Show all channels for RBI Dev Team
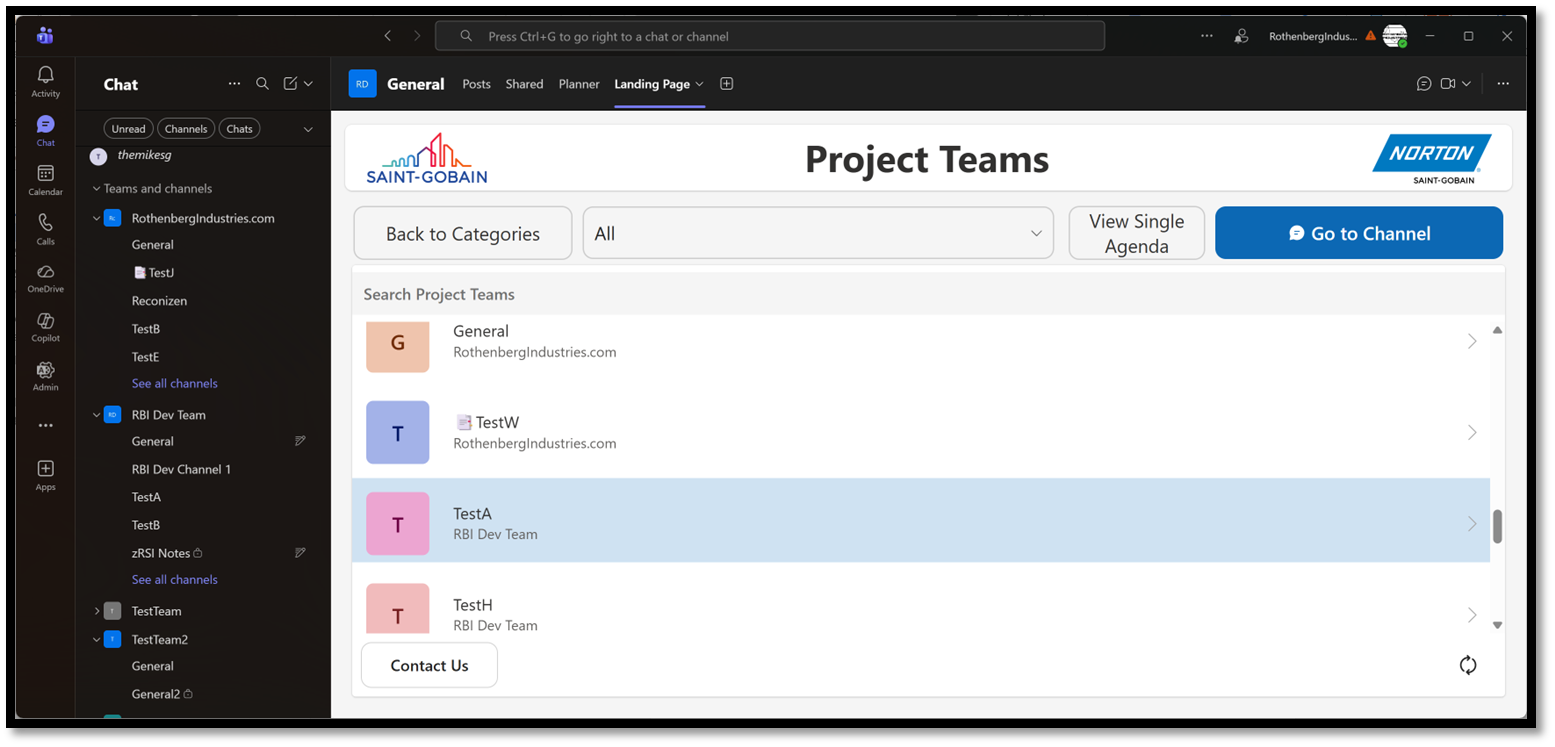Image resolution: width=1555 pixels, height=747 pixels. (x=174, y=579)
